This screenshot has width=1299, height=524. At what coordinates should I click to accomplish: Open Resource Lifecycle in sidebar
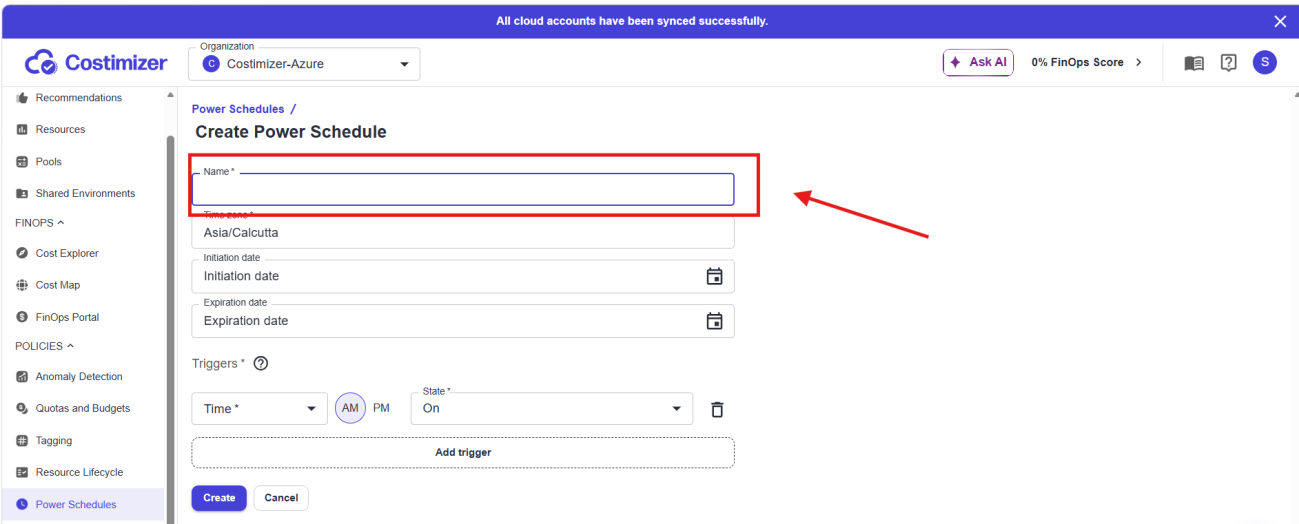pyautogui.click(x=80, y=473)
